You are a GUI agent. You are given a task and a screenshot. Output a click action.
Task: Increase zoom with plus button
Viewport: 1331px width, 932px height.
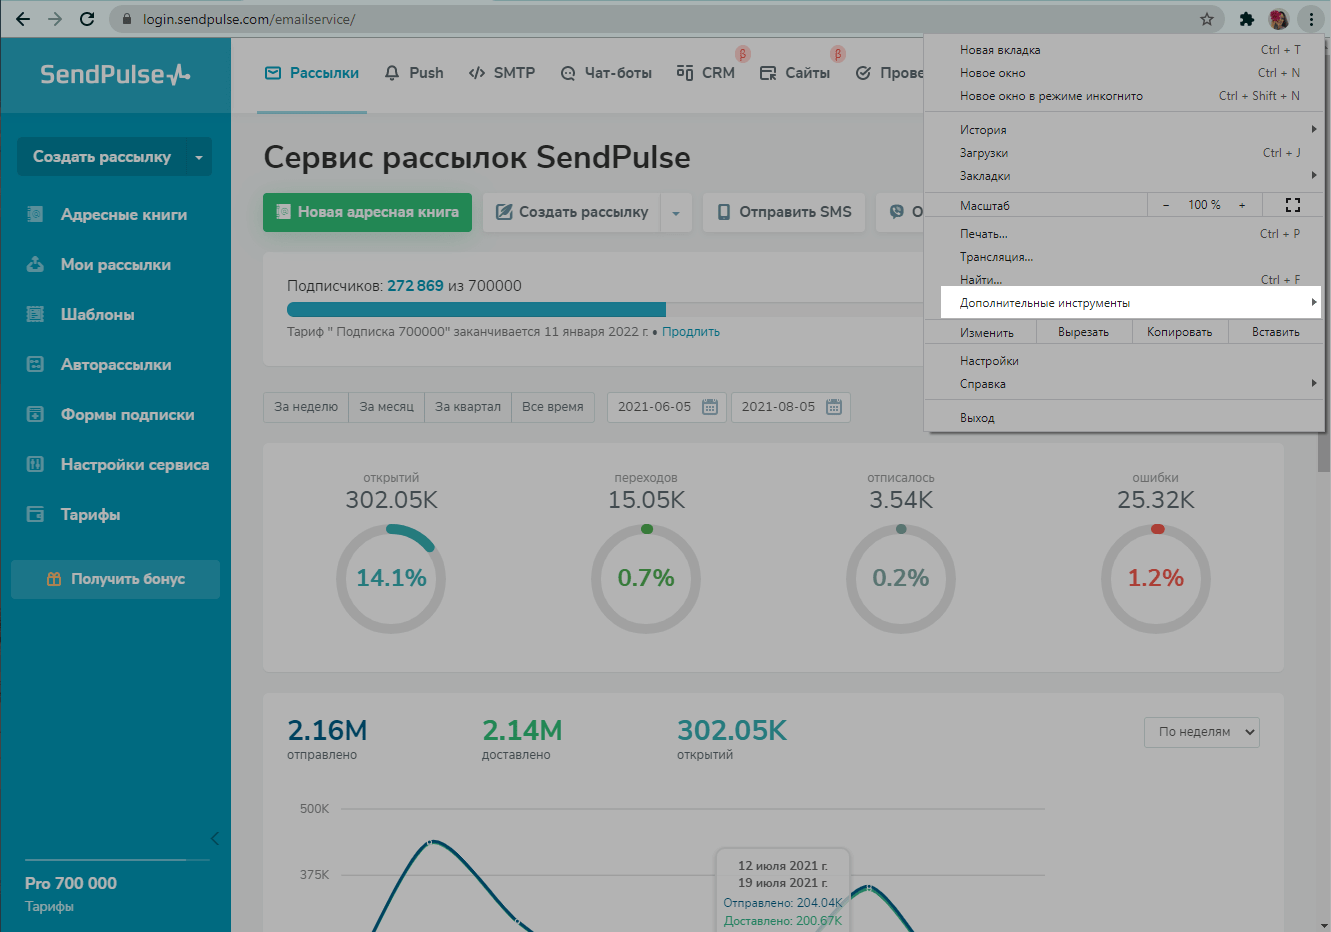click(x=1242, y=205)
